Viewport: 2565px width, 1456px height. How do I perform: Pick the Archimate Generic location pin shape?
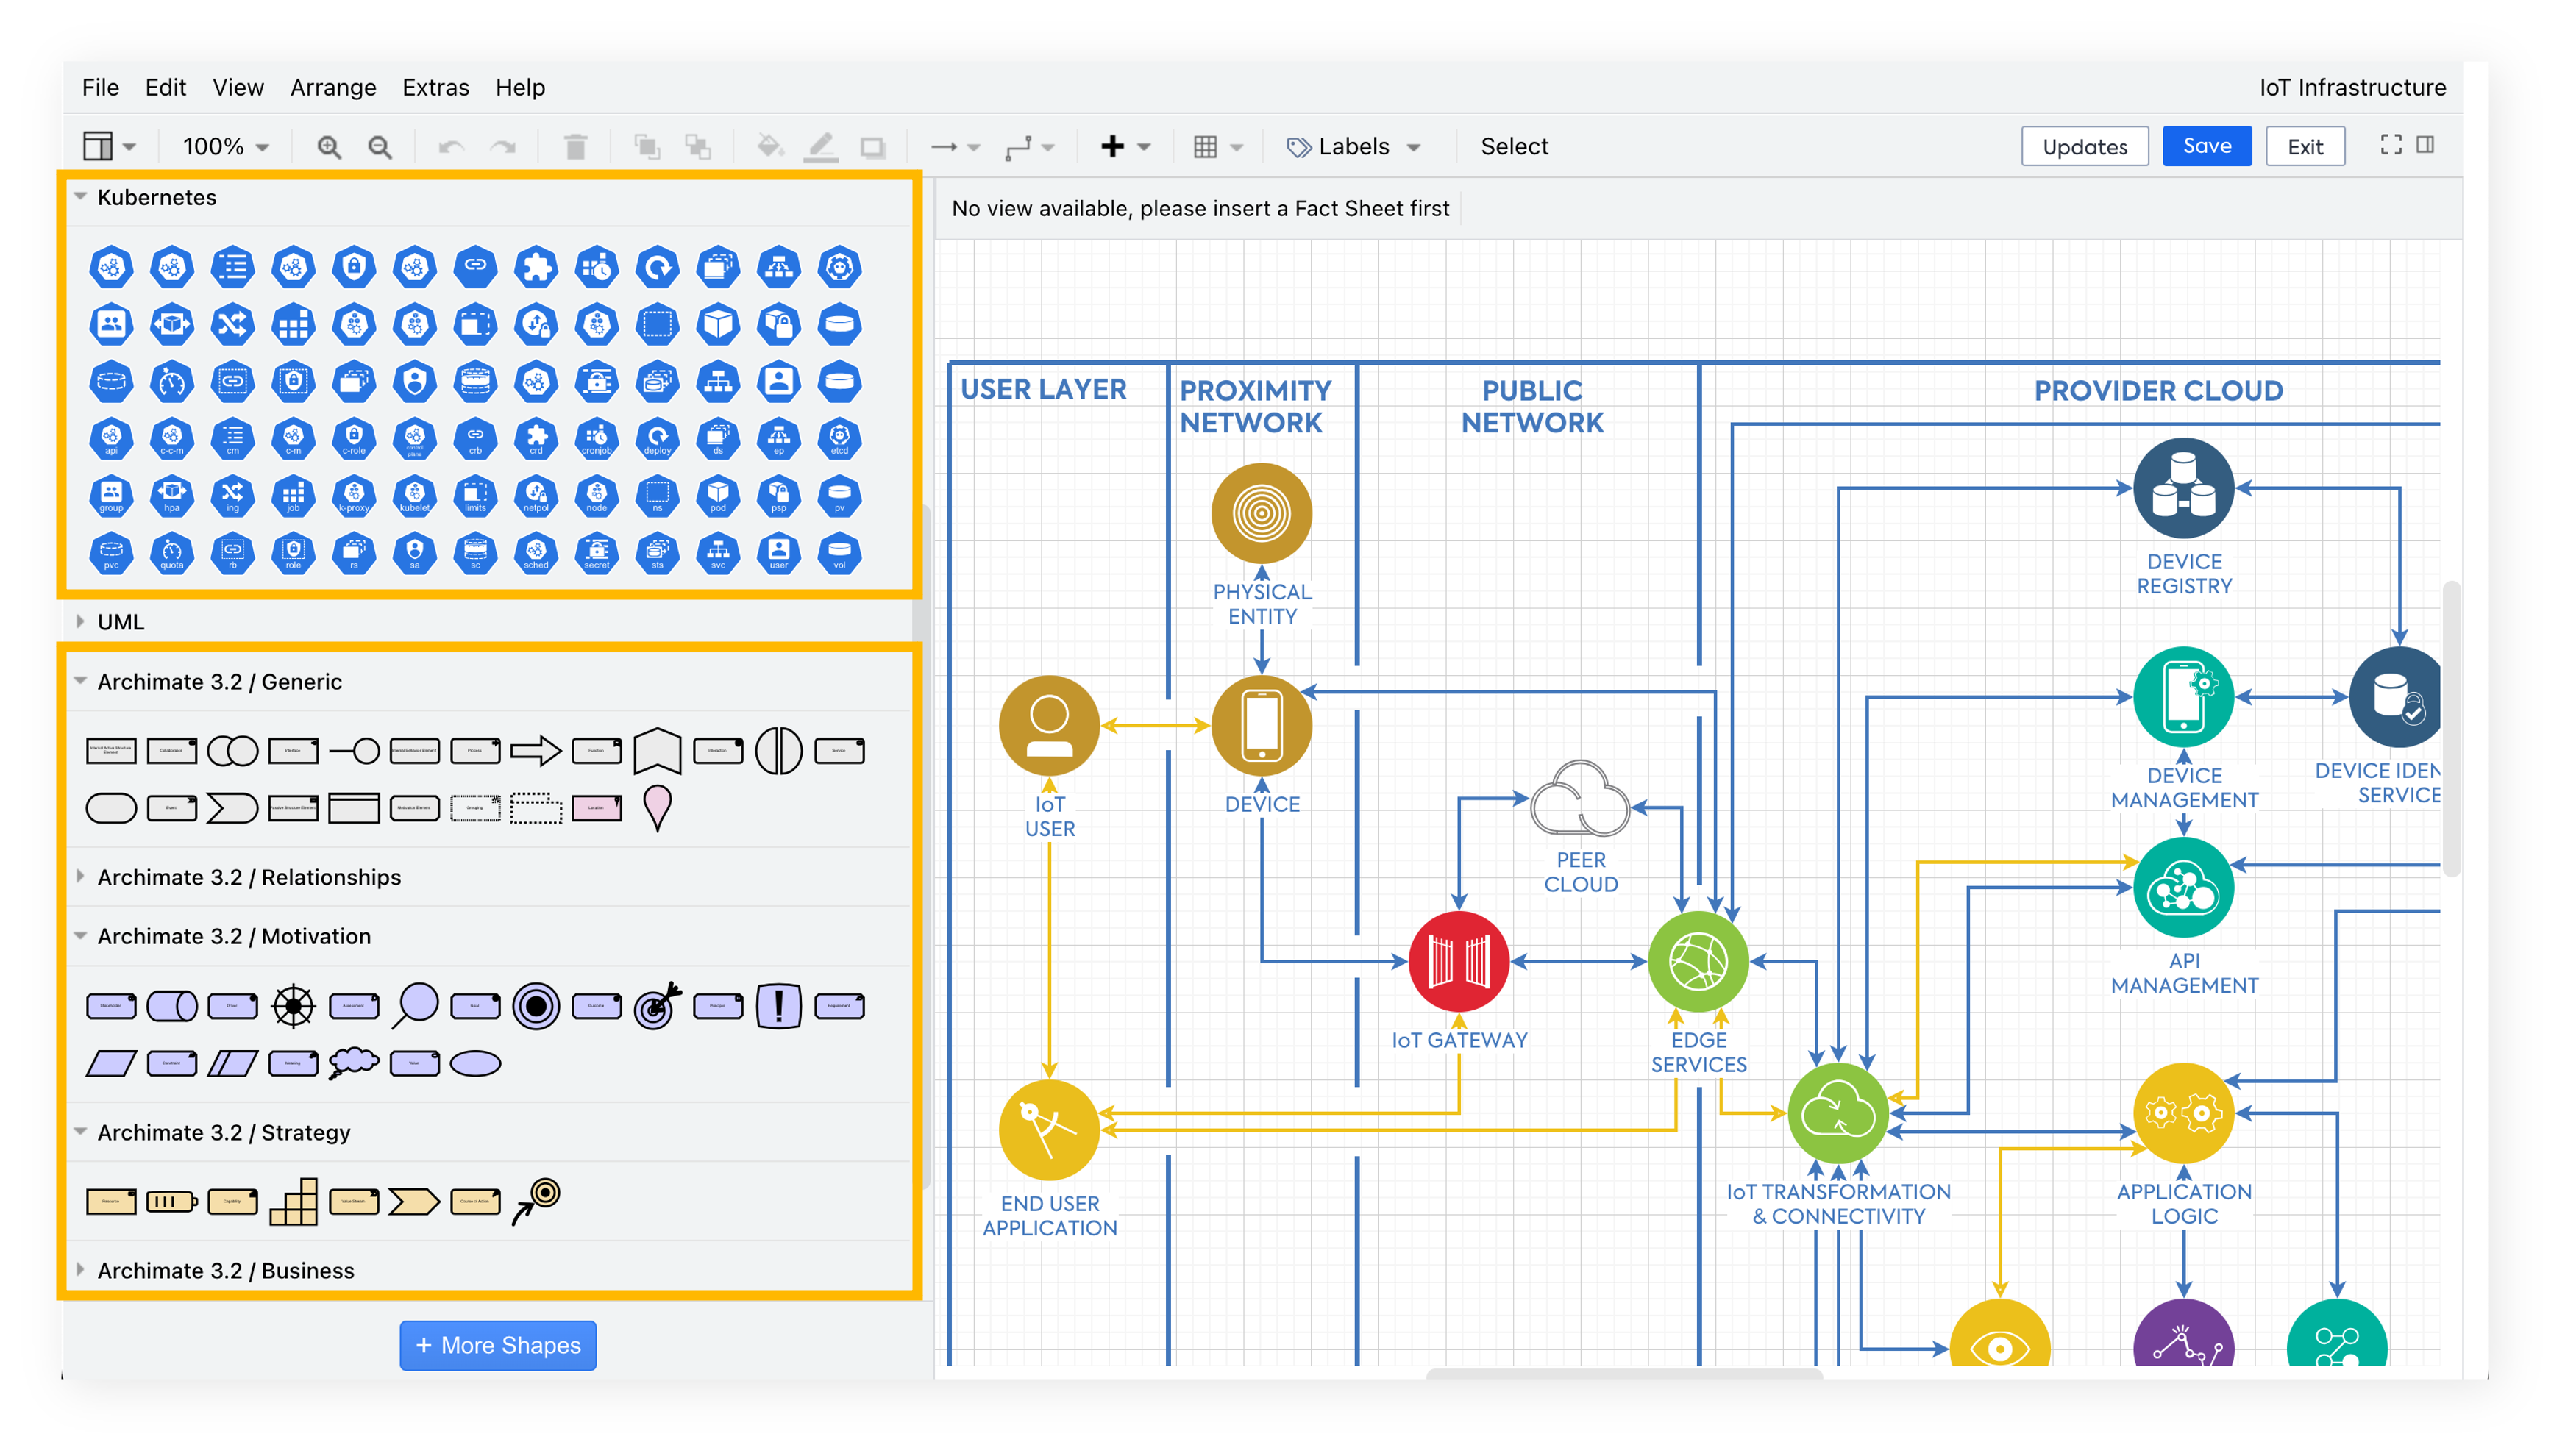coord(657,808)
